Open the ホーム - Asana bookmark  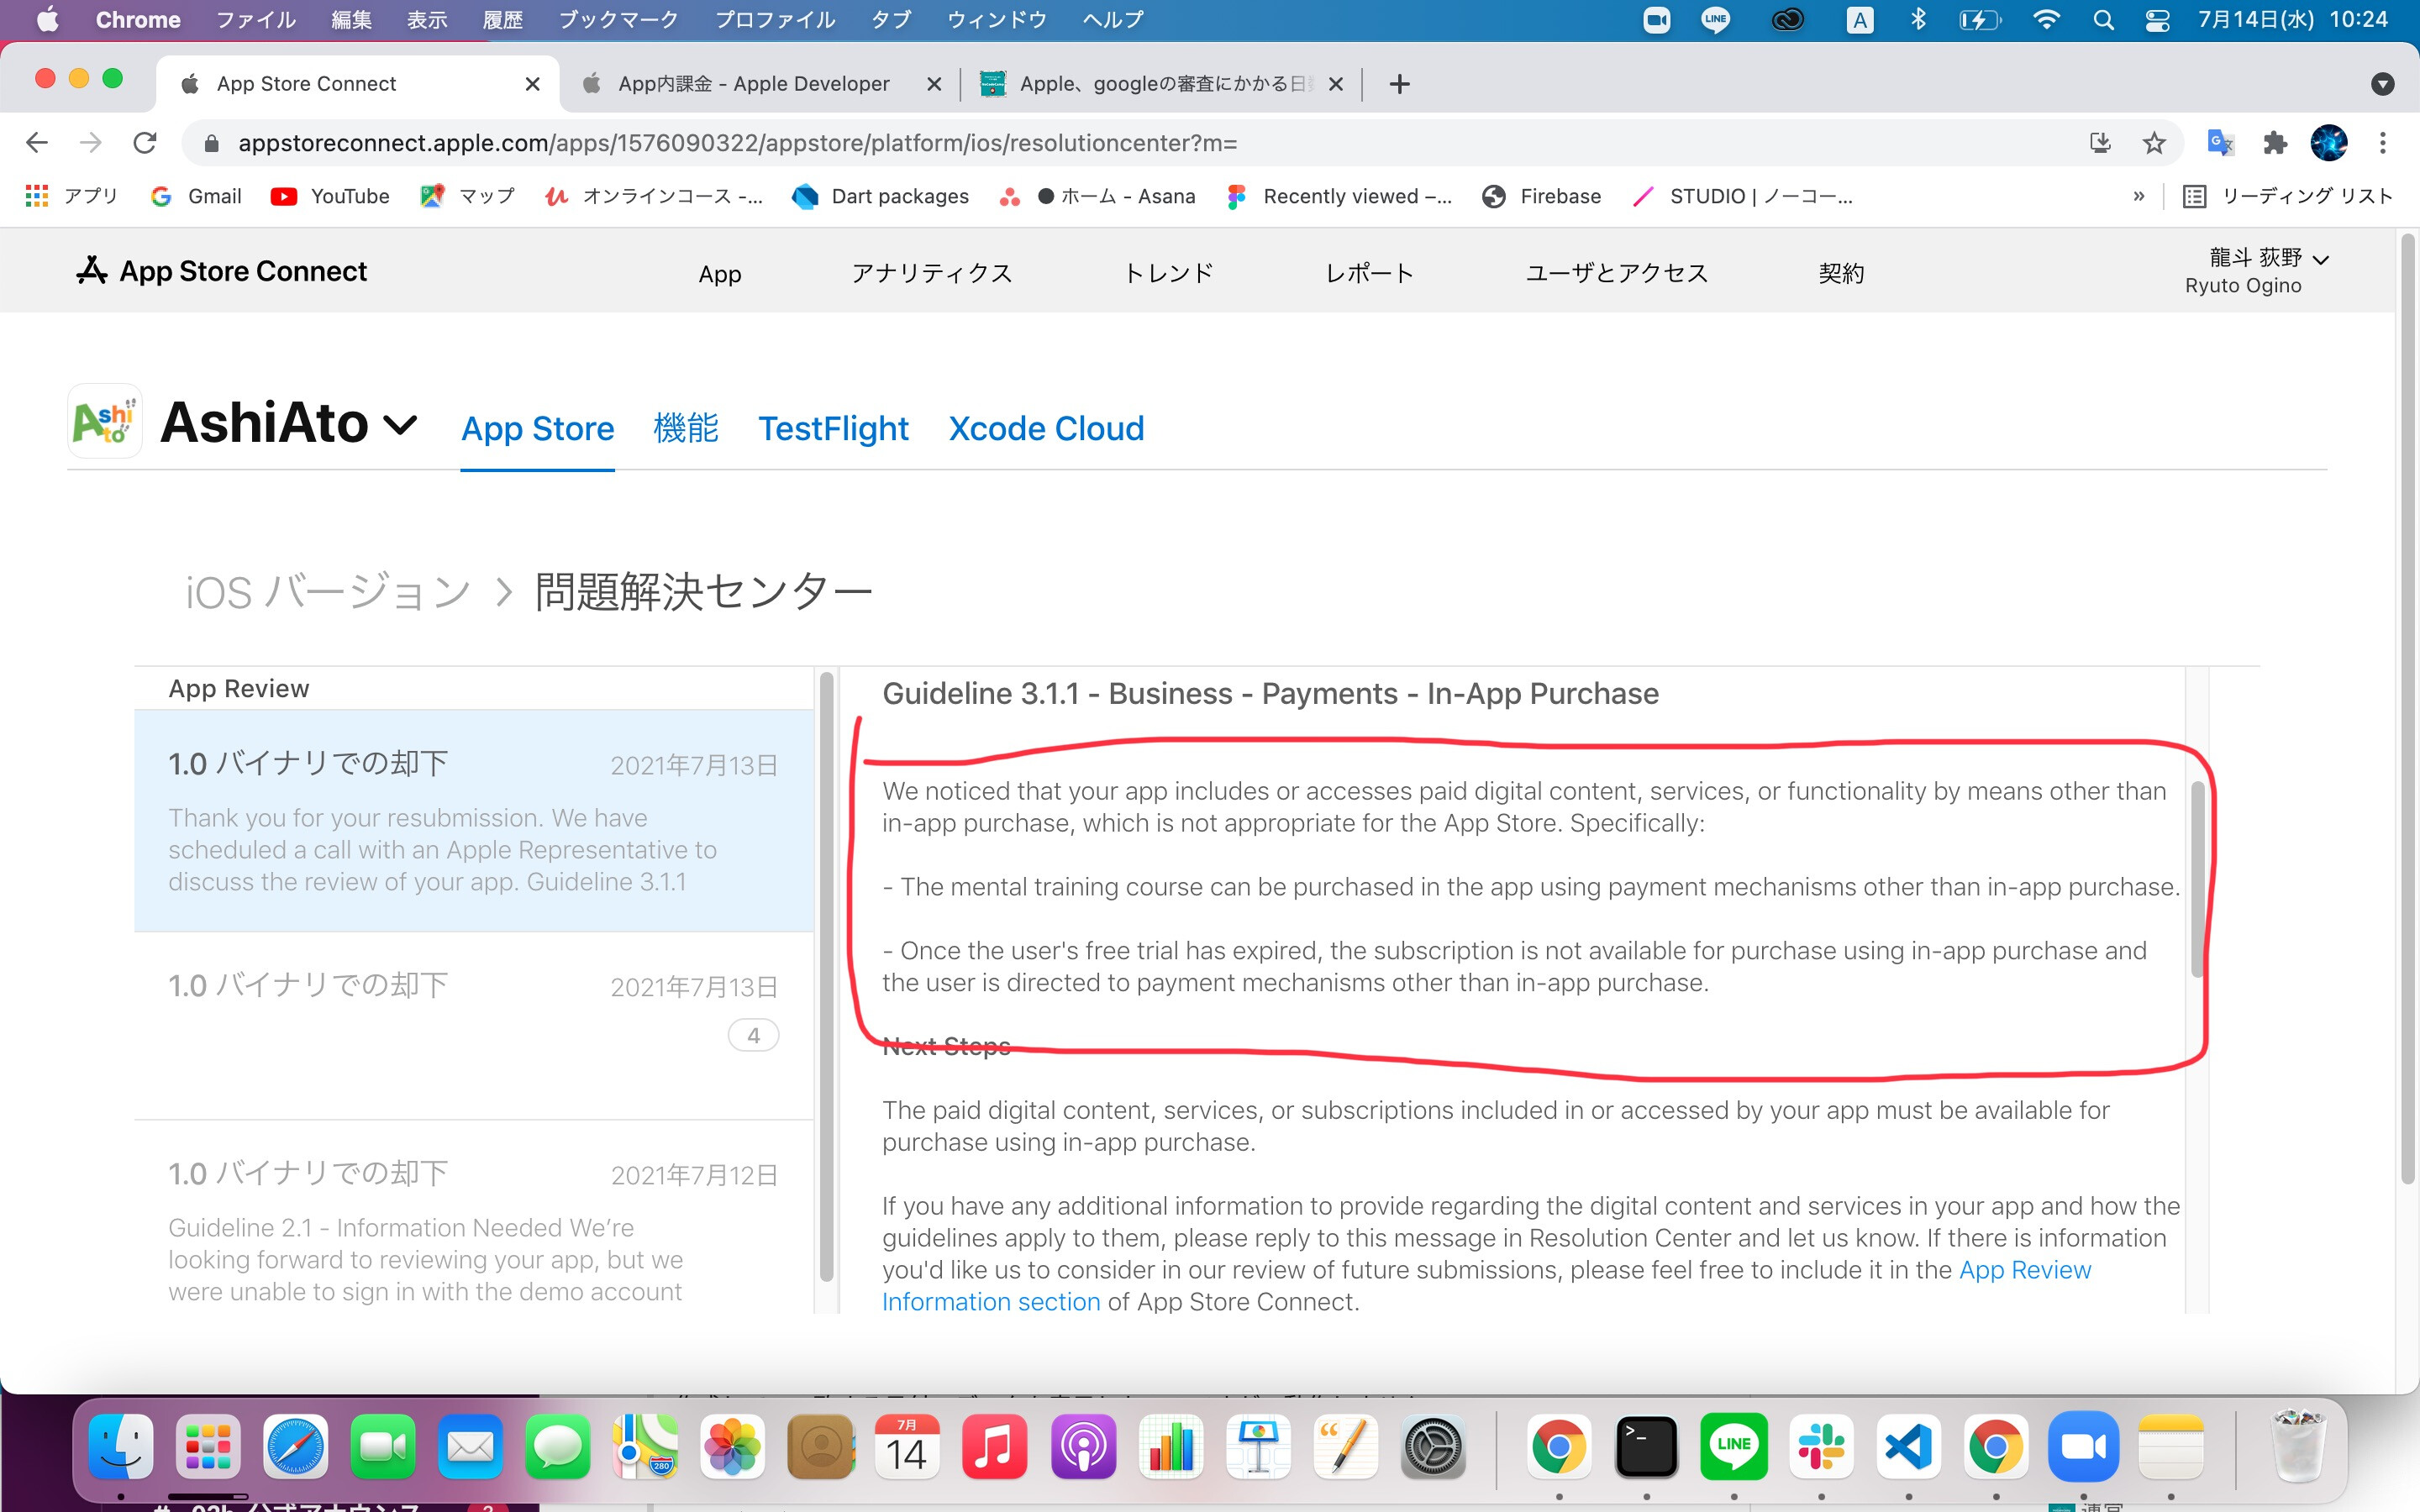pos(1097,196)
